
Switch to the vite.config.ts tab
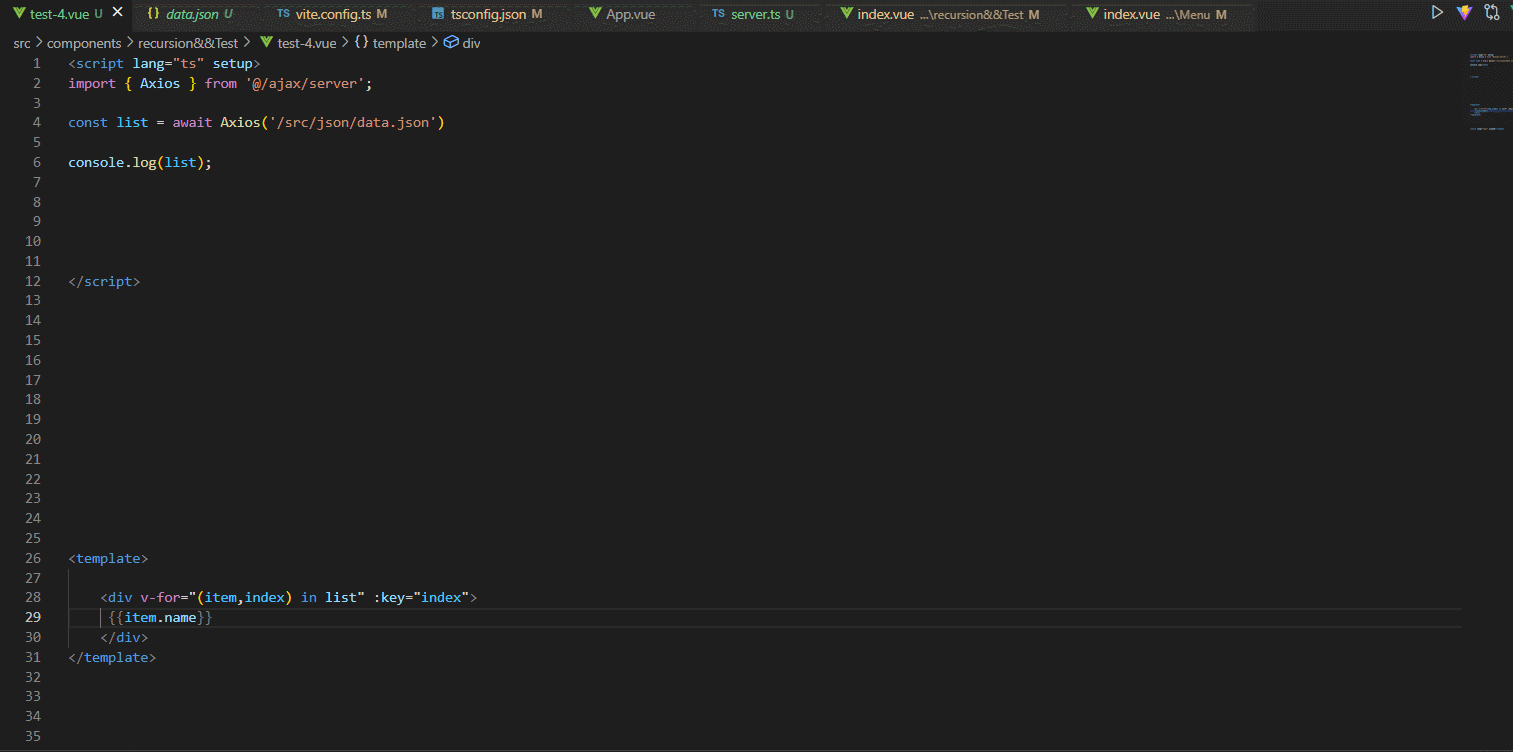(332, 14)
